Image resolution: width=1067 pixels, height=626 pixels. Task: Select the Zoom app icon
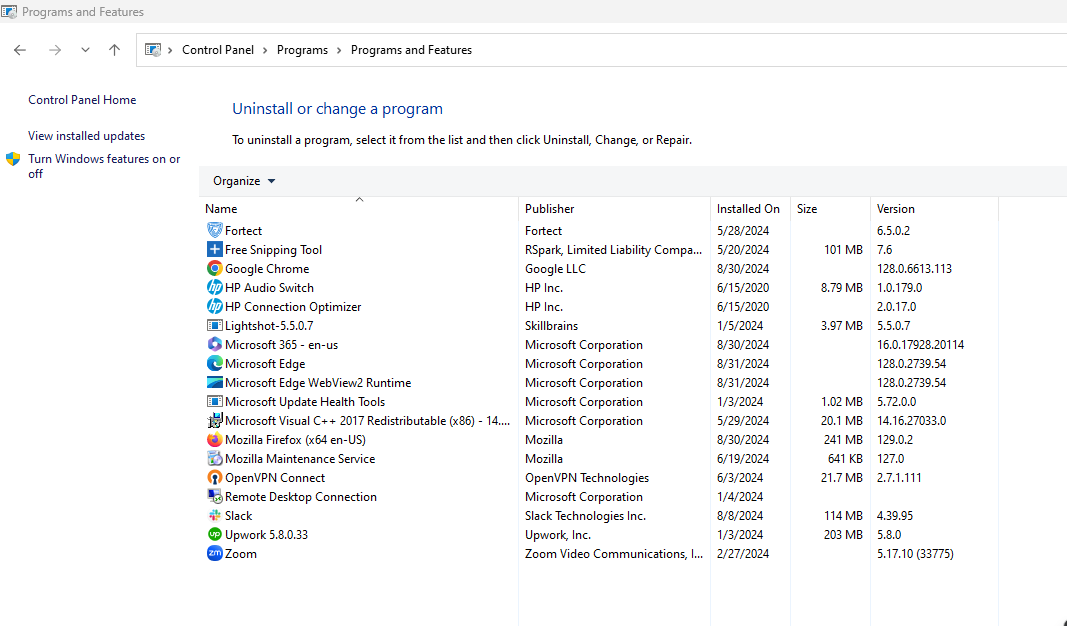click(x=213, y=553)
